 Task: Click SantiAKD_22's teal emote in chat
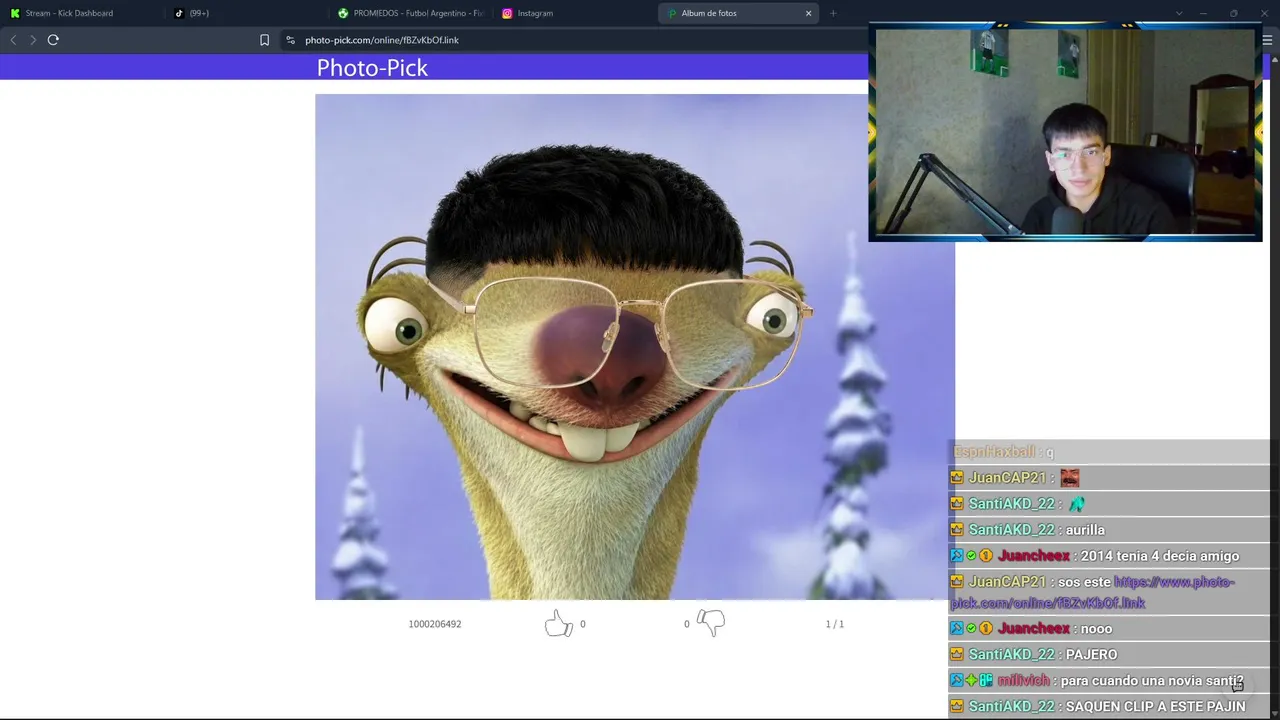click(x=1076, y=504)
